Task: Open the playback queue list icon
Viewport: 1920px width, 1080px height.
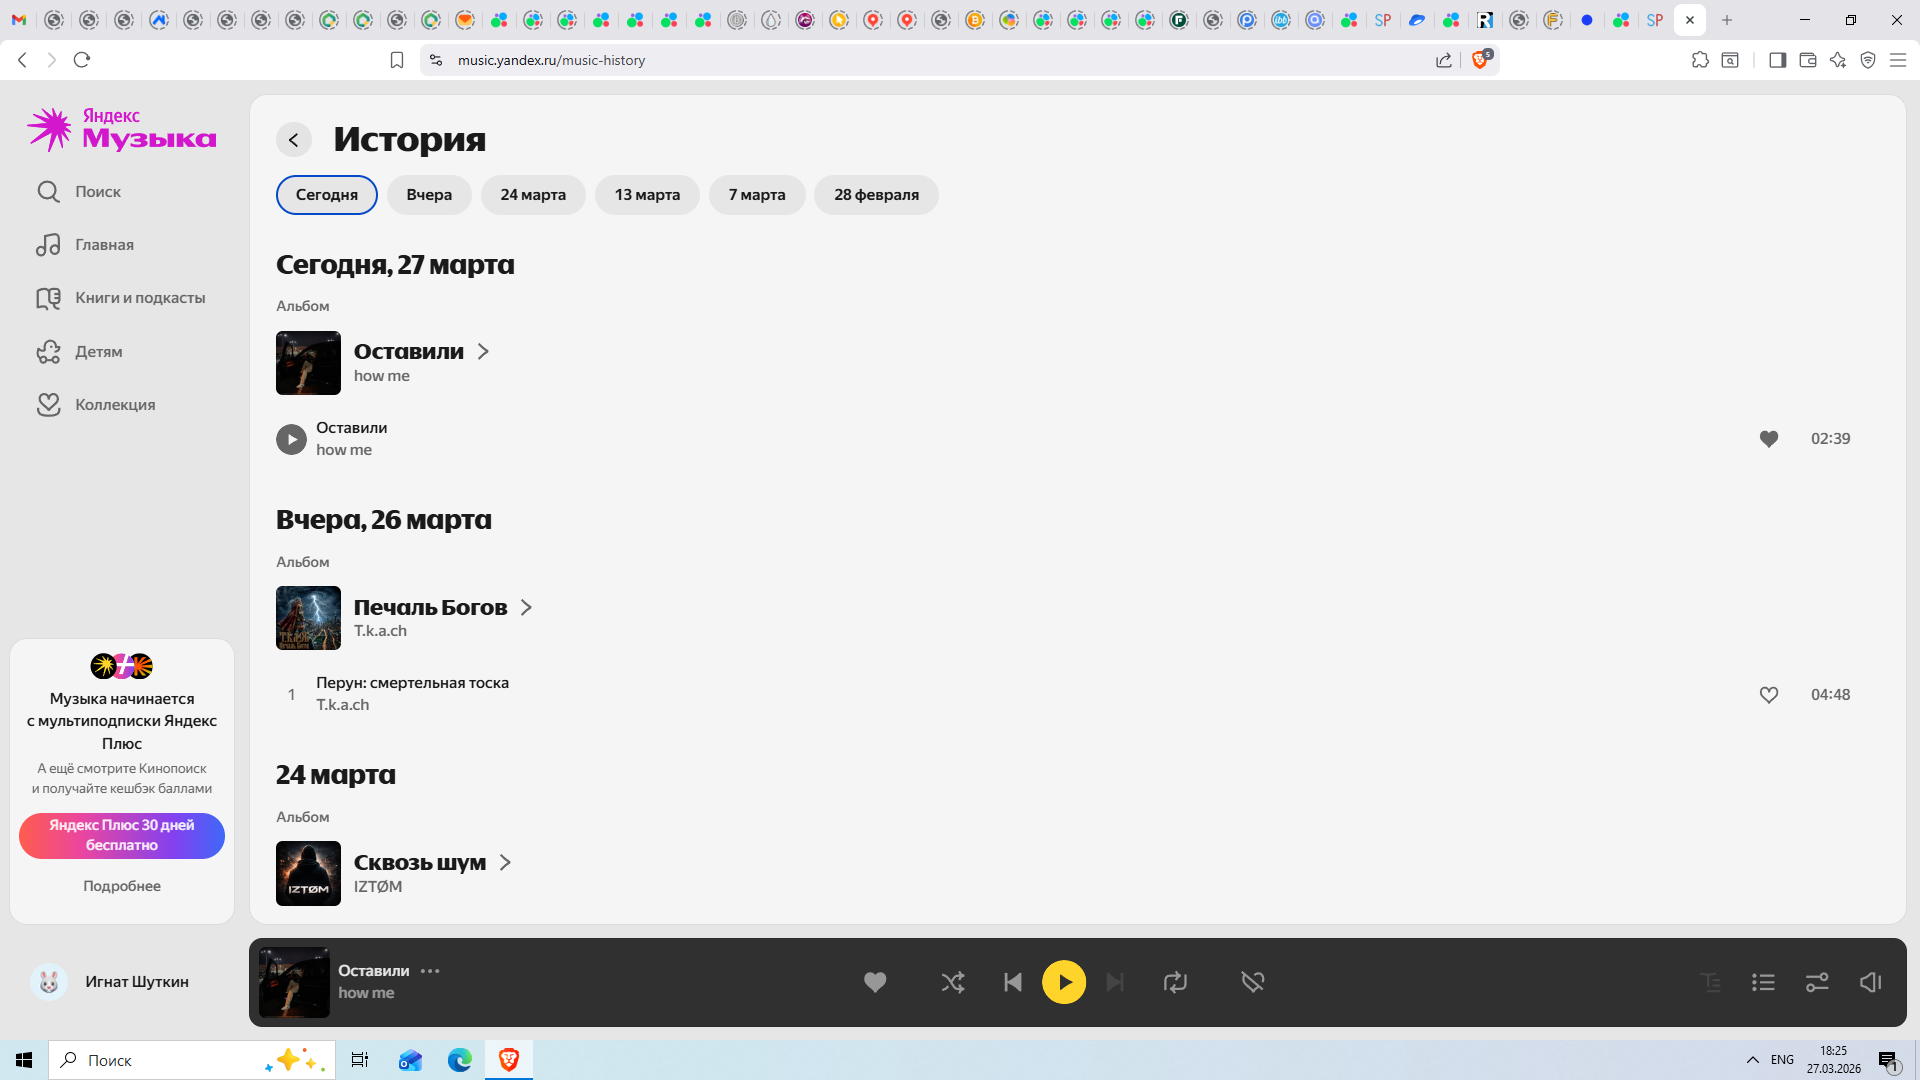Action: [1763, 982]
